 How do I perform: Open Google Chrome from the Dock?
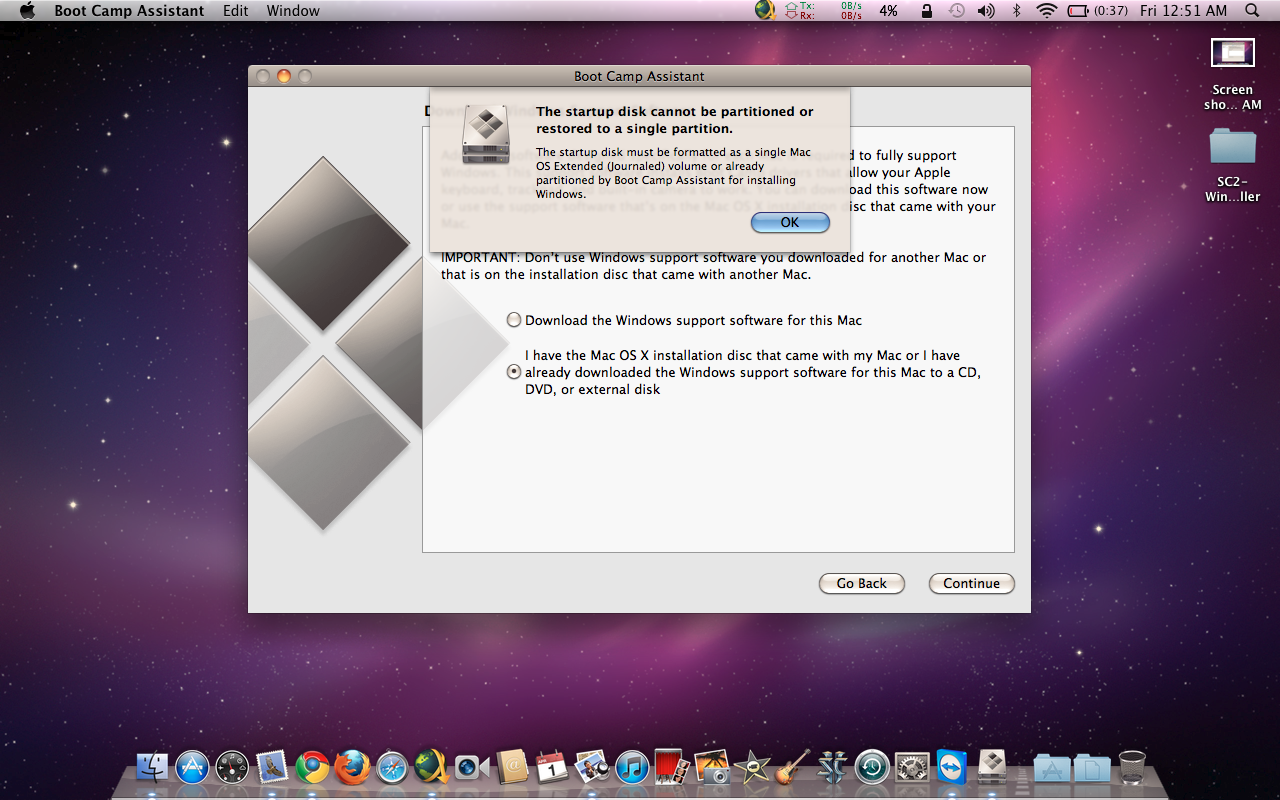312,767
